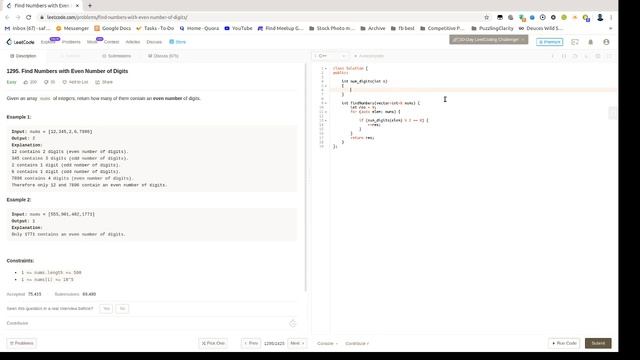
Task: Collapse the for loop fold arrow
Action: pos(326,112)
